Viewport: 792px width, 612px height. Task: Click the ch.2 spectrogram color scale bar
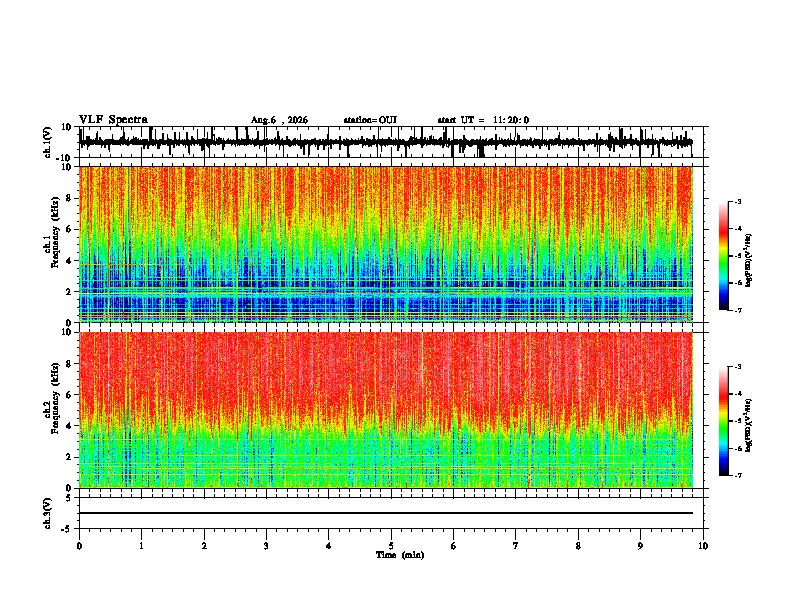(723, 421)
